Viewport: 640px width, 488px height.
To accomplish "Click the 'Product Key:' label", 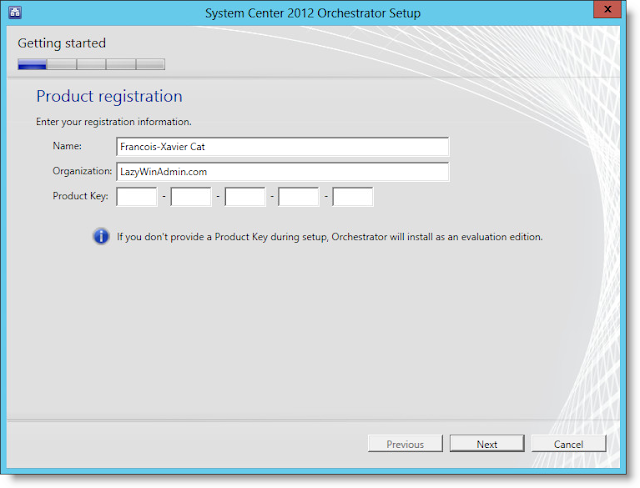I will pos(80,196).
